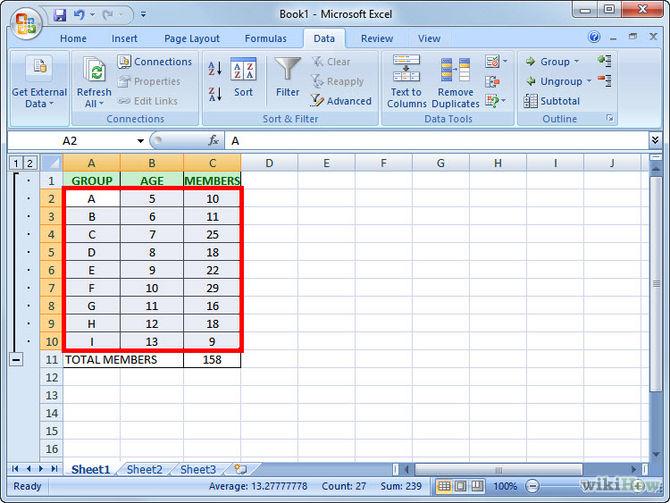The image size is (670, 503).
Task: Click Show Detail icon in Outline
Action: [x=605, y=60]
